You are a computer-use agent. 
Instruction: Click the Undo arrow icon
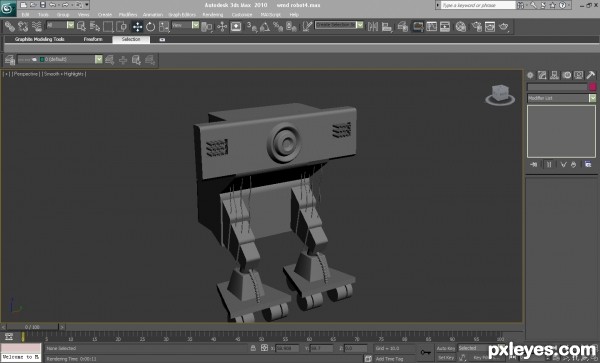point(52,5)
